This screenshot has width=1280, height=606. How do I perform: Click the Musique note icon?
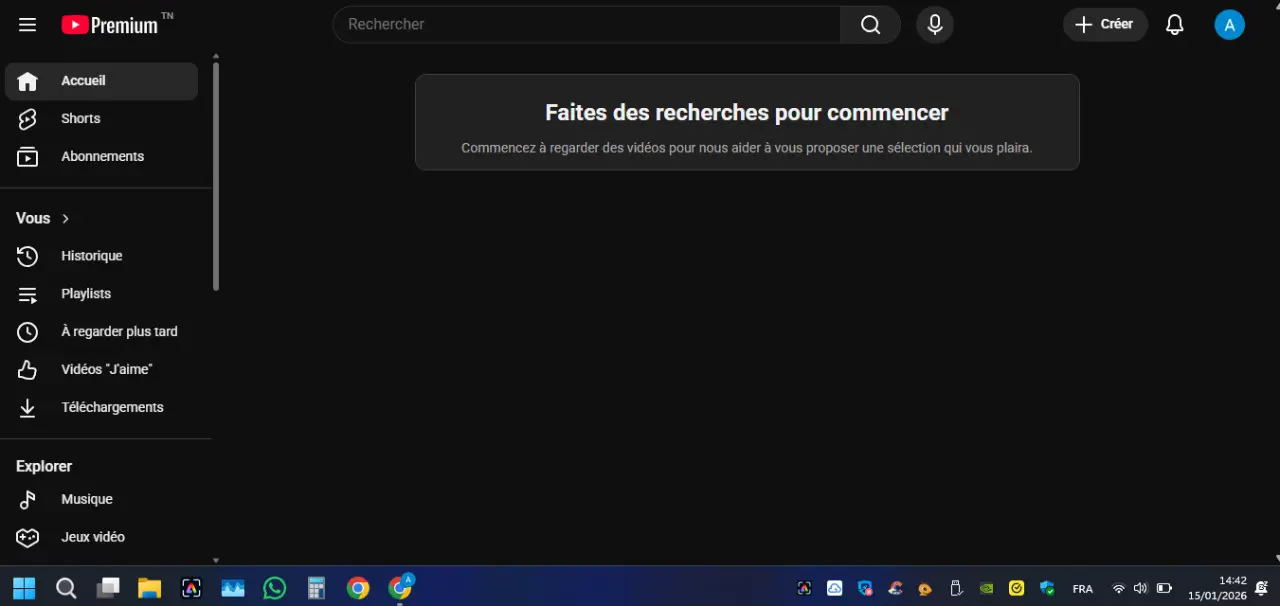pyautogui.click(x=27, y=500)
